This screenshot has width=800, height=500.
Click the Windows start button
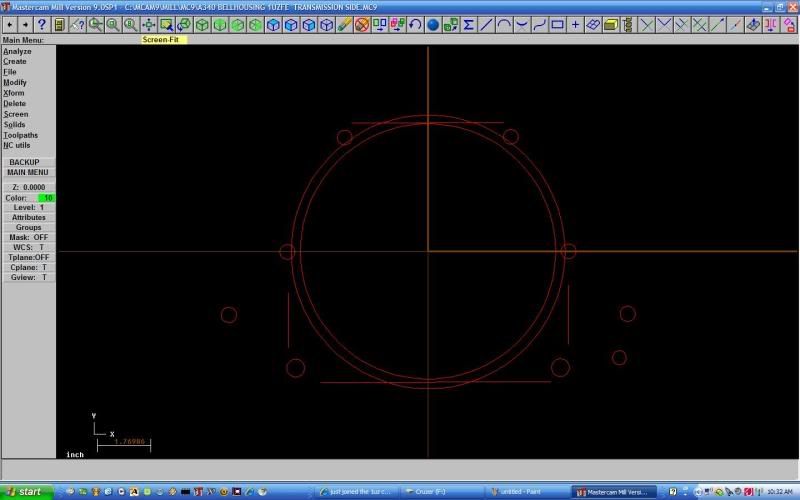click(x=27, y=492)
